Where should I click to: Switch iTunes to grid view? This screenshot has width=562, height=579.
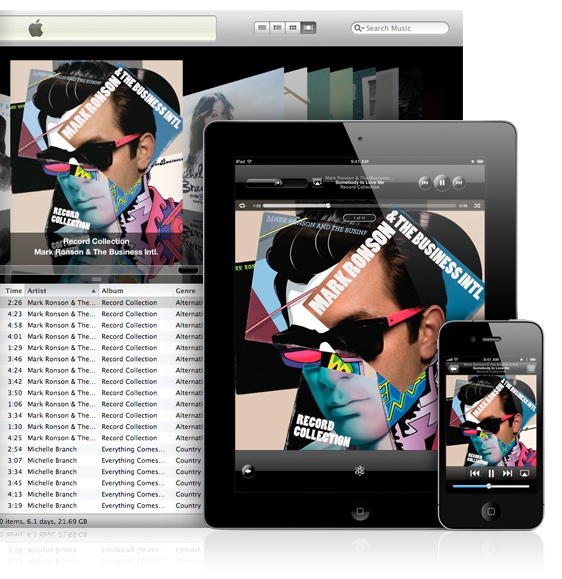[293, 28]
